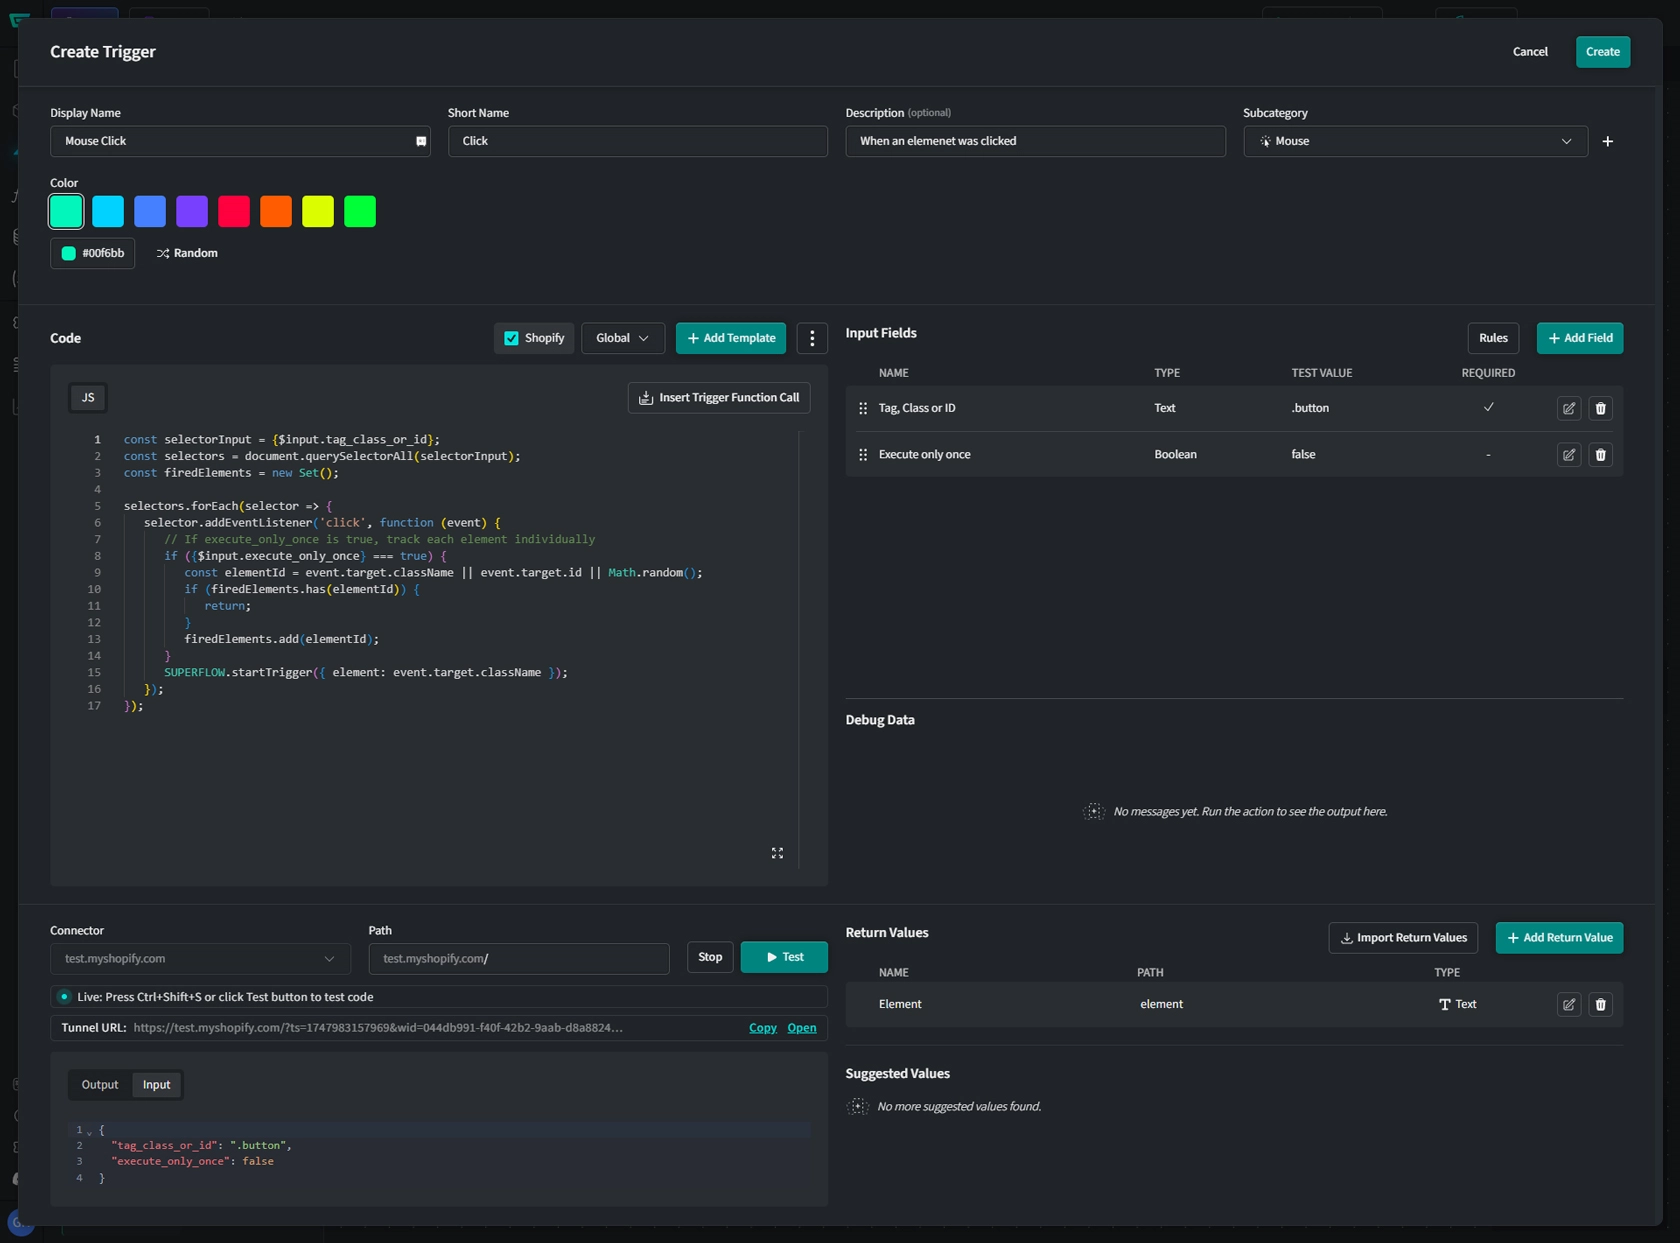Switch to the Output tab
The height and width of the screenshot is (1243, 1680).
point(100,1085)
